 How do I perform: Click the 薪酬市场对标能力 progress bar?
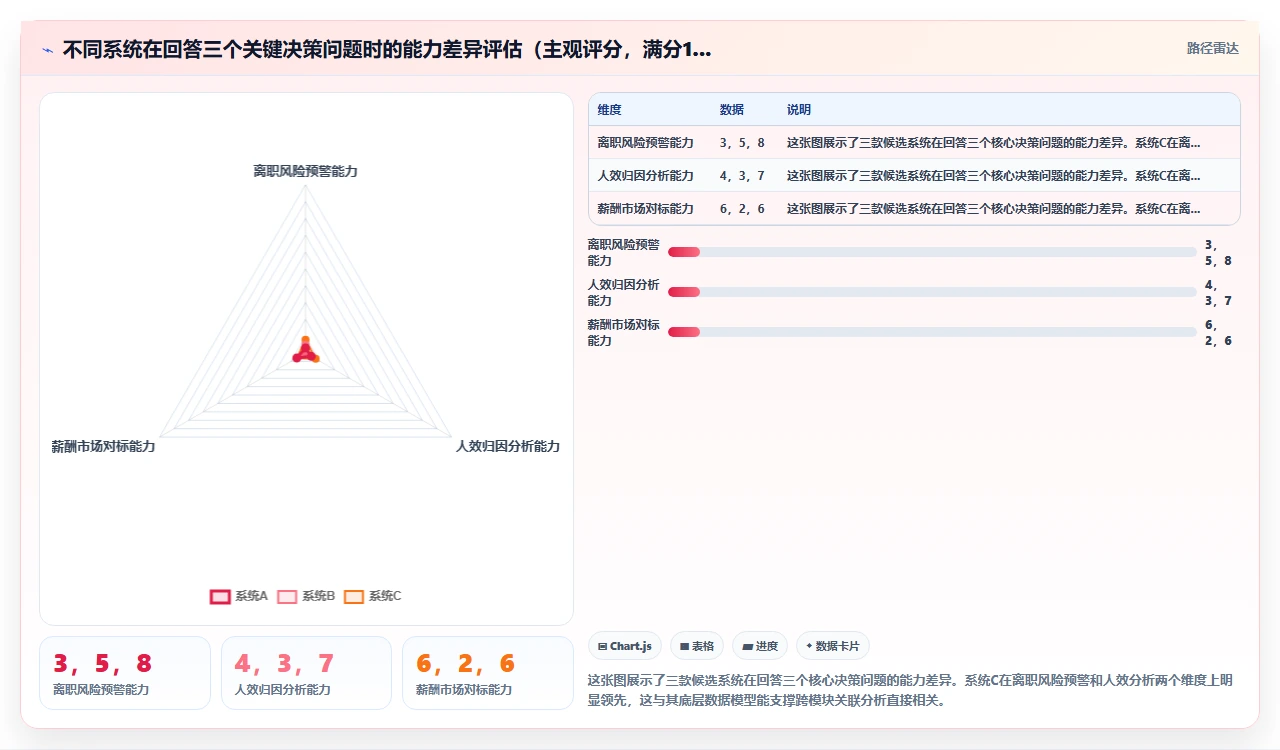932,332
